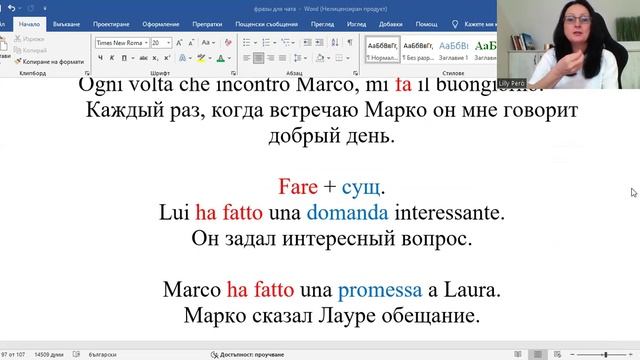Toggle subscript formatting
Image resolution: width=640 pixels, height=360 pixels.
coord(155,58)
